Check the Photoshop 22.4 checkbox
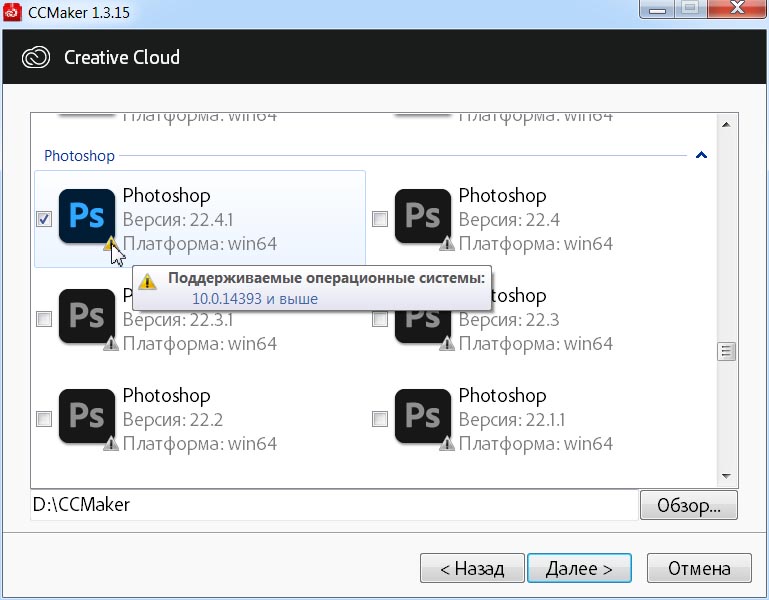Viewport: 769px width, 600px height. (380, 219)
